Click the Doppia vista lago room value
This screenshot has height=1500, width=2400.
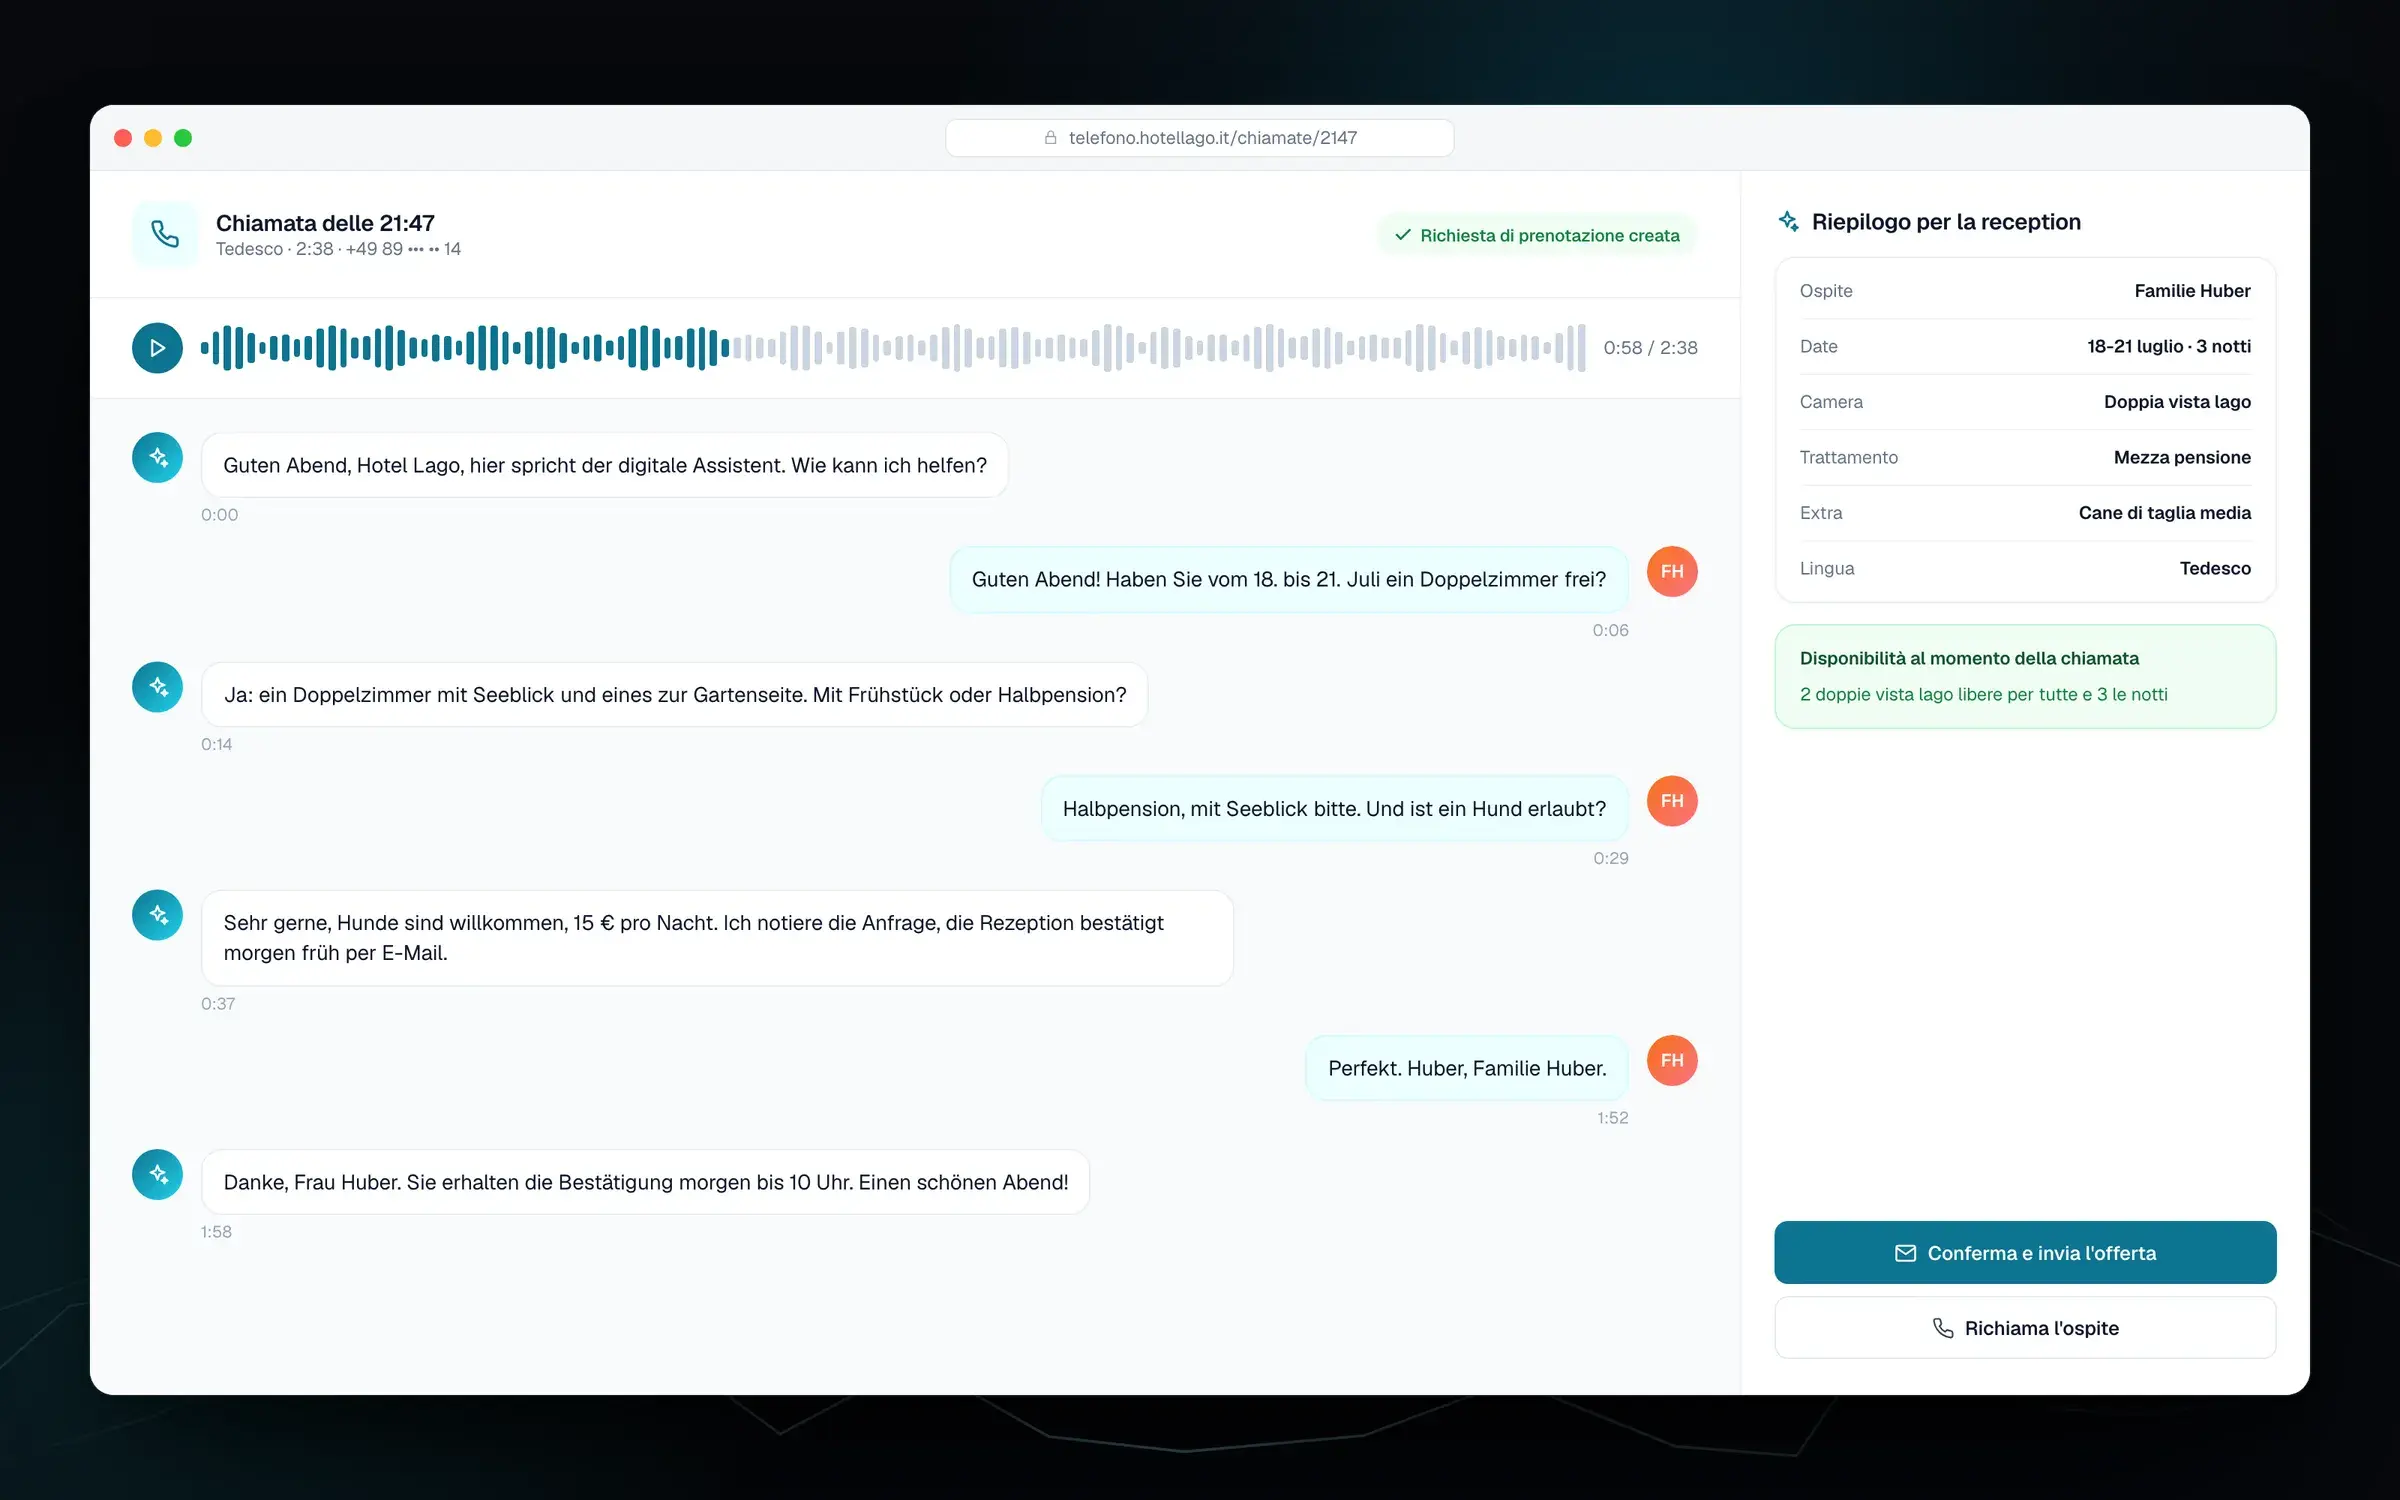[x=2177, y=402]
